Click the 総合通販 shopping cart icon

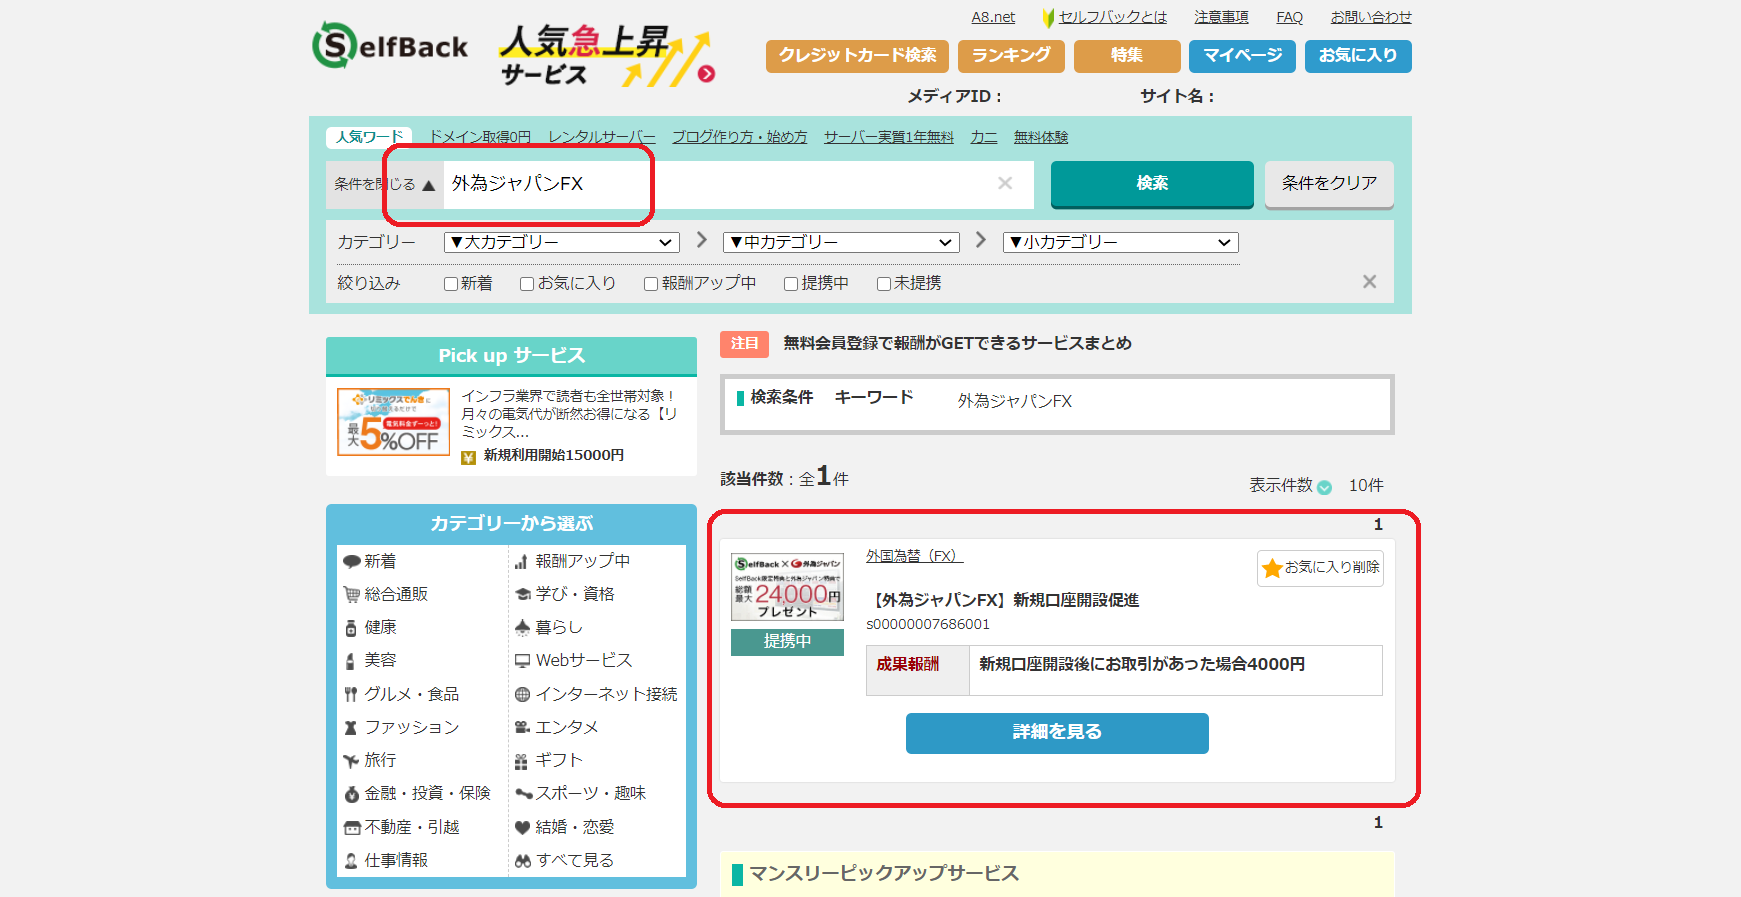(352, 595)
